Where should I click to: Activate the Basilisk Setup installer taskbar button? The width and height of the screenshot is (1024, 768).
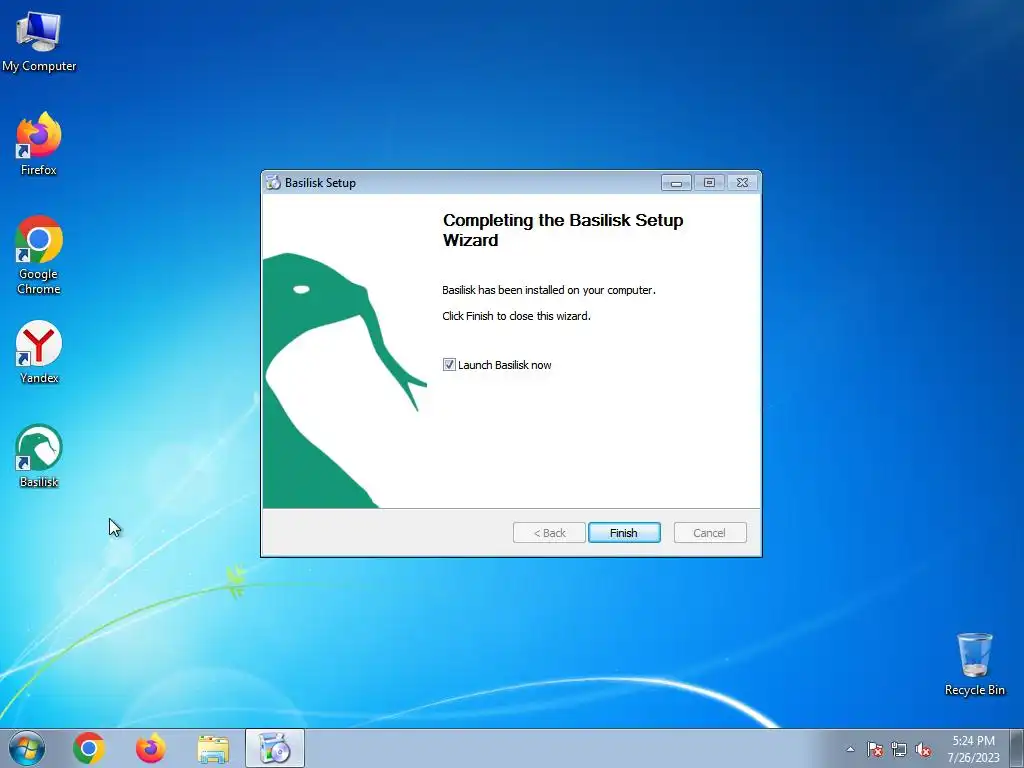pos(275,748)
